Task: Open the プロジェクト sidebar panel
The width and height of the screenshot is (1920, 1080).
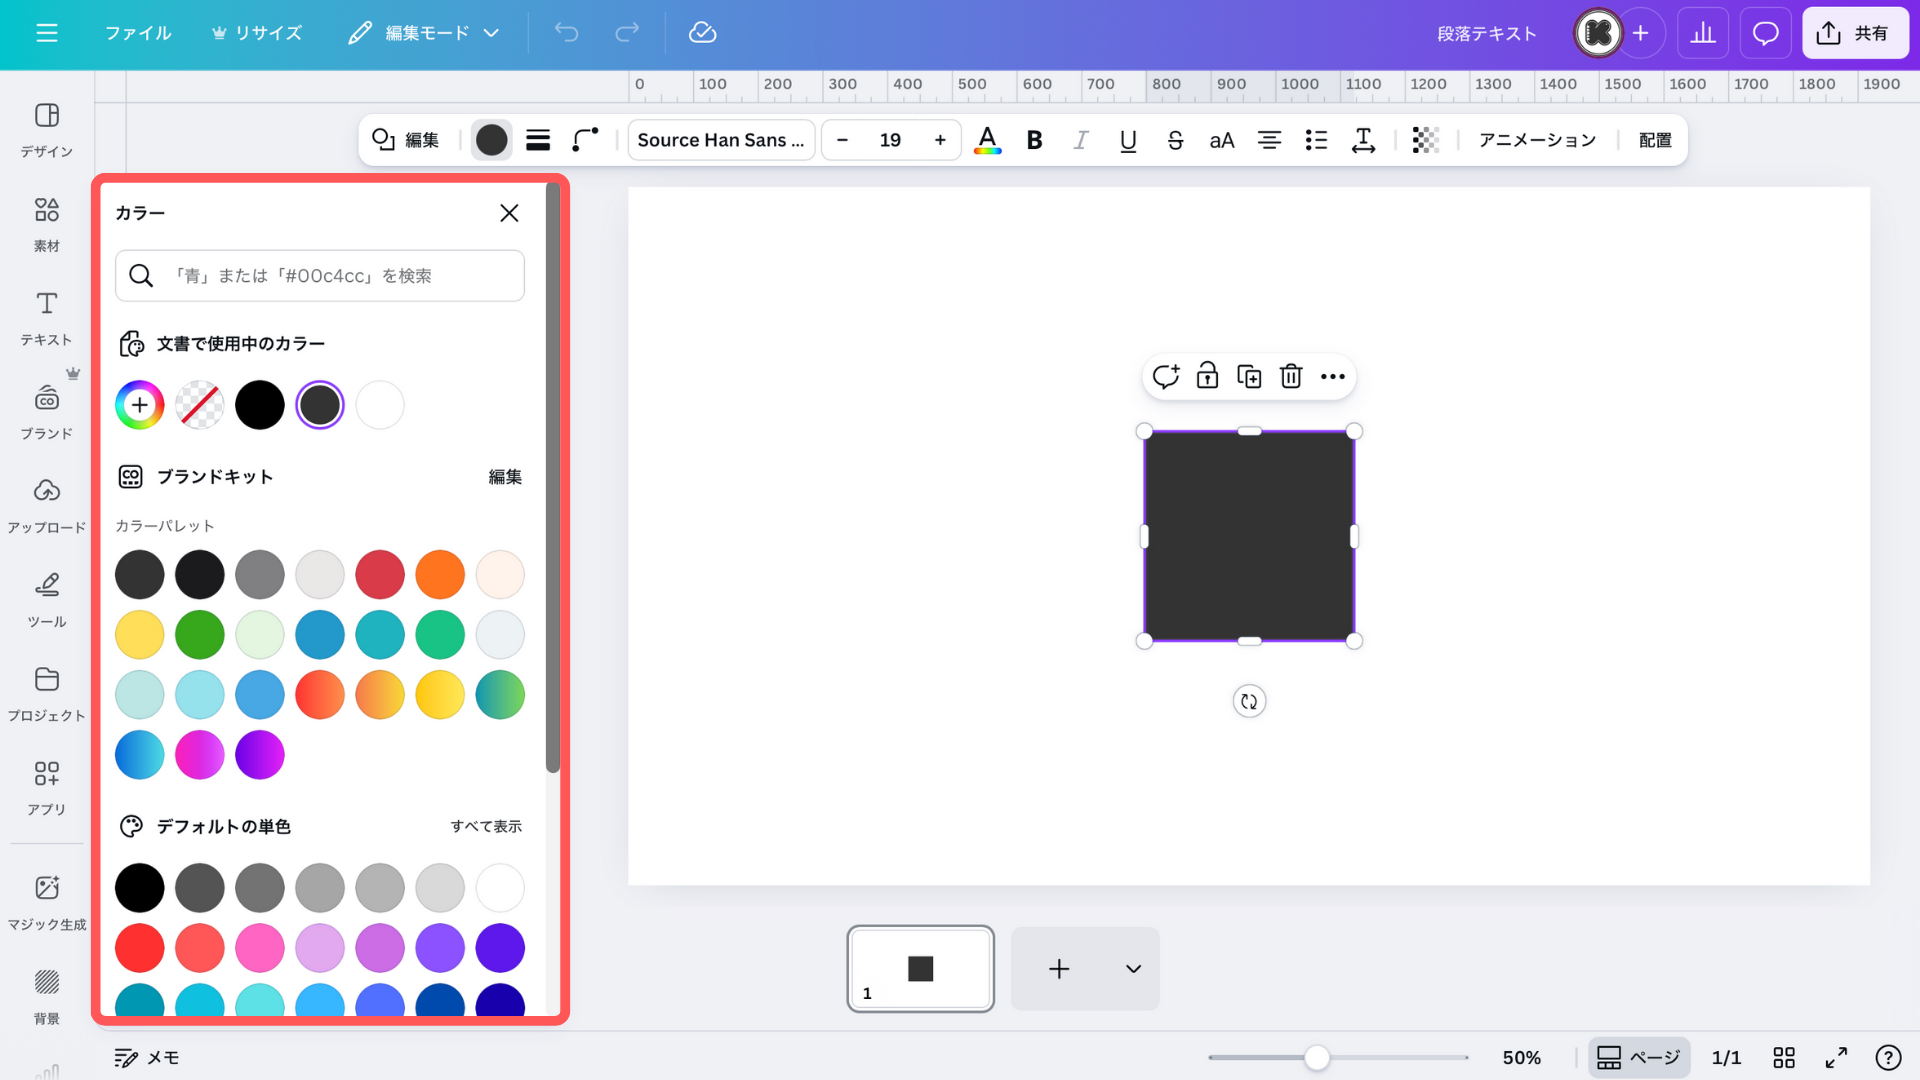Action: click(x=47, y=694)
